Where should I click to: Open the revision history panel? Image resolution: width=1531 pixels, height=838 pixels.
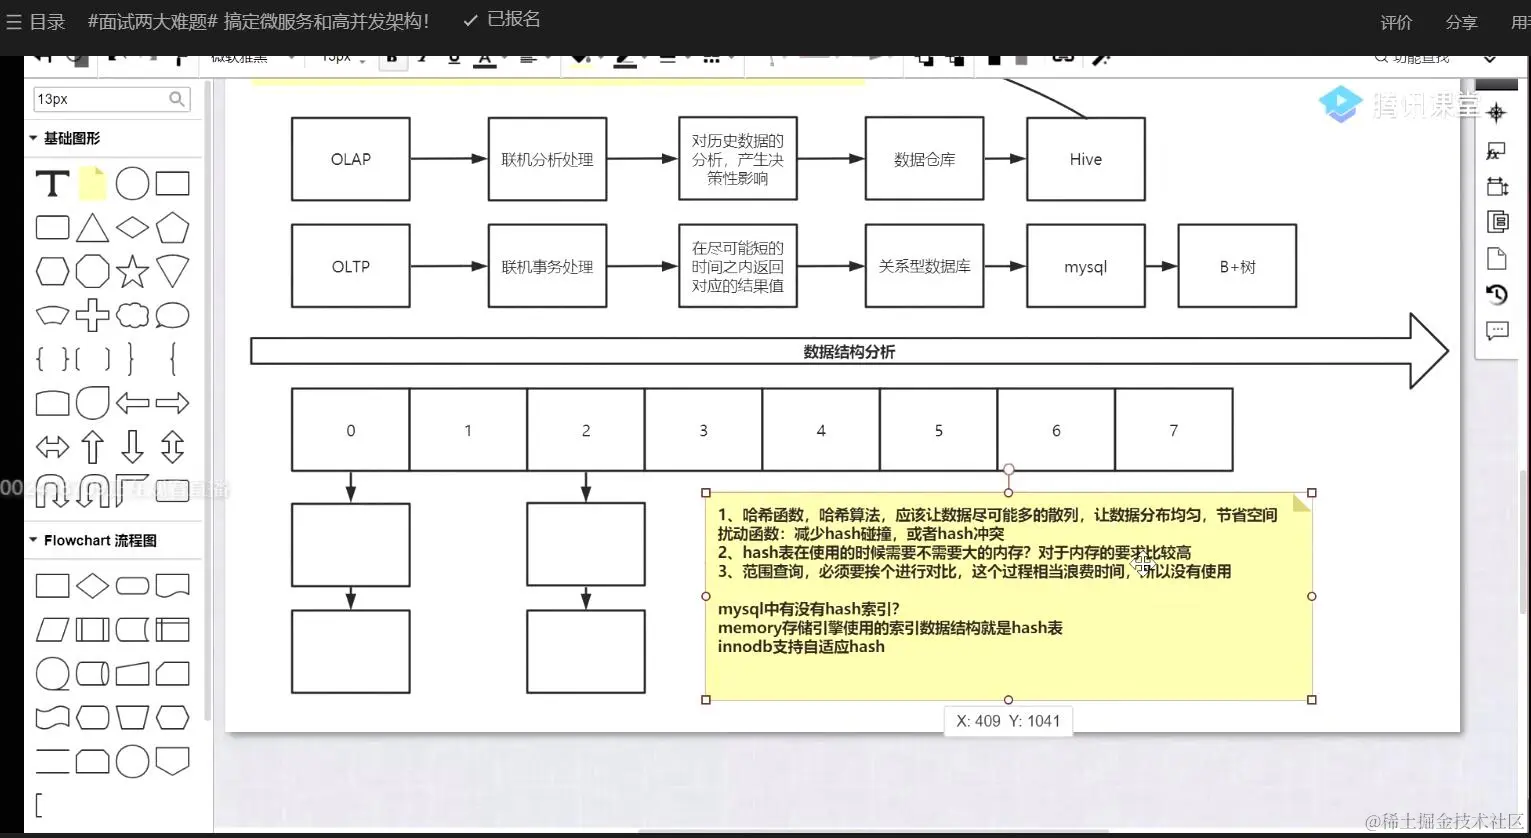pos(1497,294)
